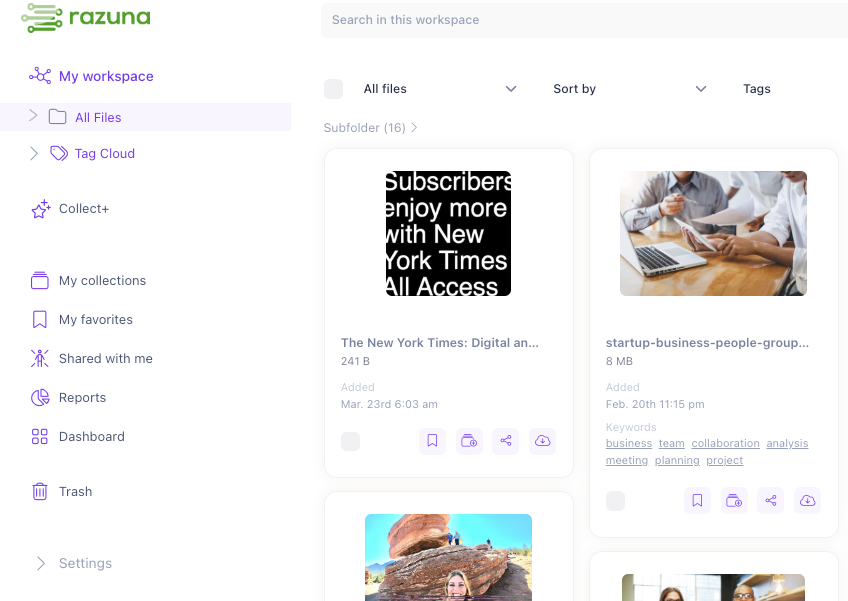This screenshot has width=848, height=601.
Task: Open the All files filter dropdown
Action: tap(440, 89)
